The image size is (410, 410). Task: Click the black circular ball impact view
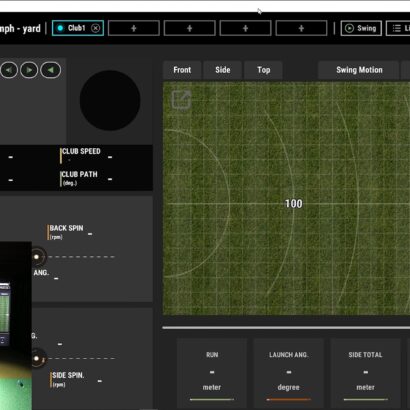point(110,100)
